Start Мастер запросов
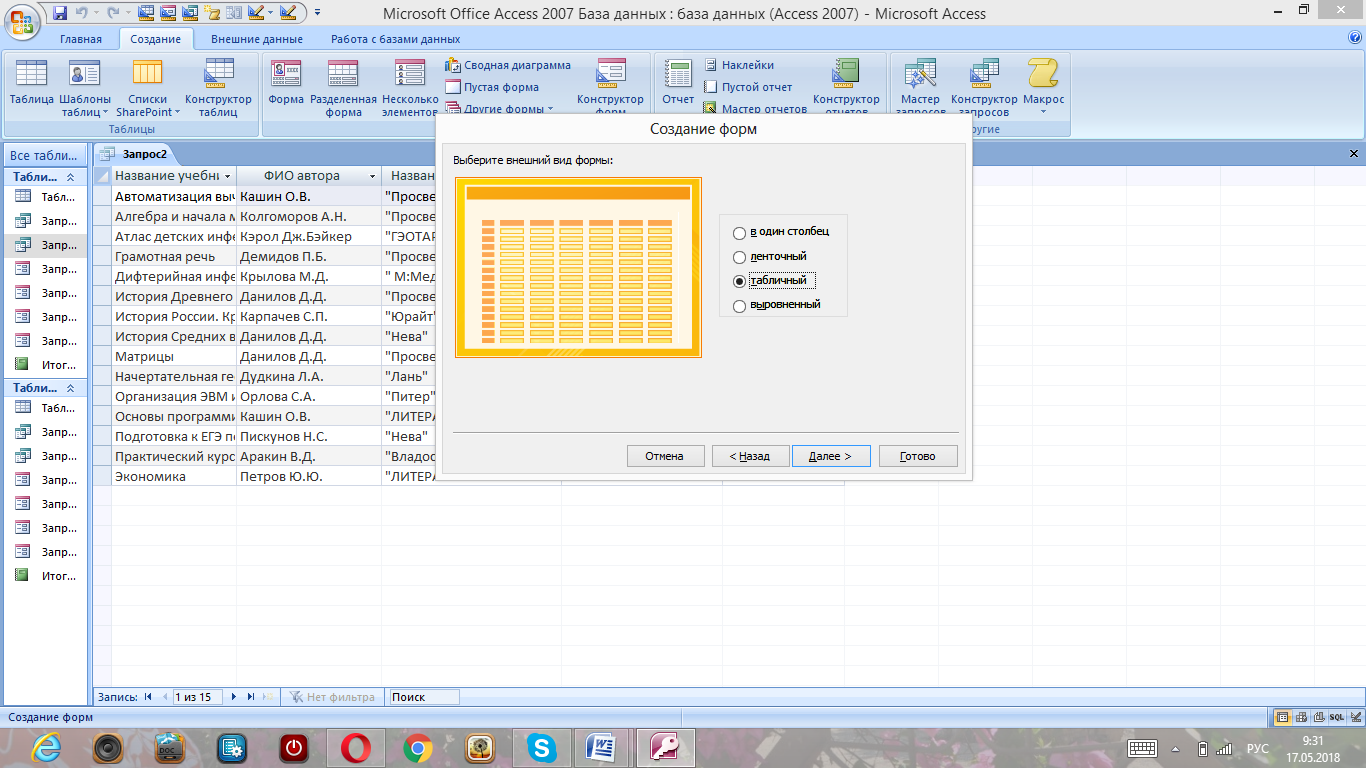Image resolution: width=1366 pixels, height=768 pixels. (x=920, y=88)
